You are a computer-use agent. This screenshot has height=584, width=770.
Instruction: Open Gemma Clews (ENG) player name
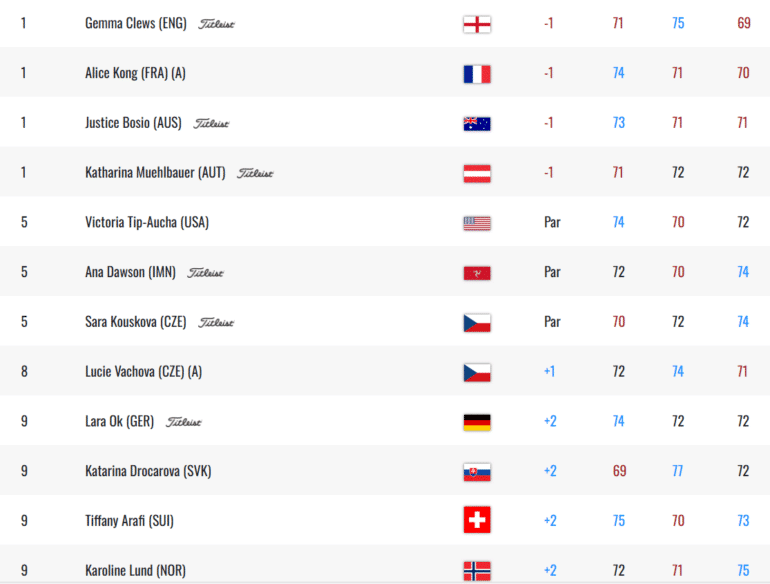point(136,24)
